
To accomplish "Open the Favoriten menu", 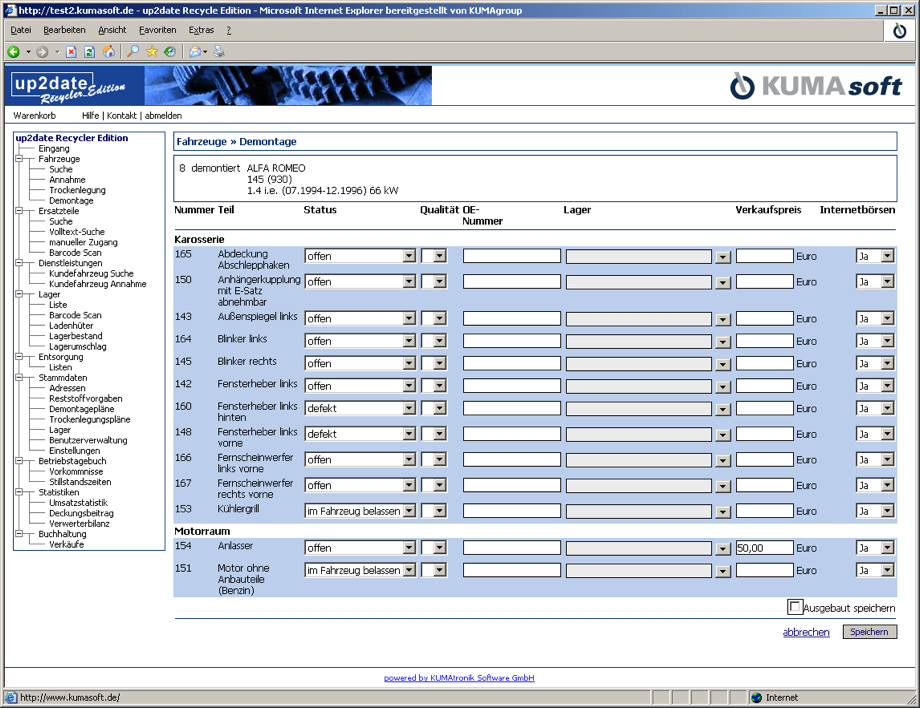I will coord(157,30).
